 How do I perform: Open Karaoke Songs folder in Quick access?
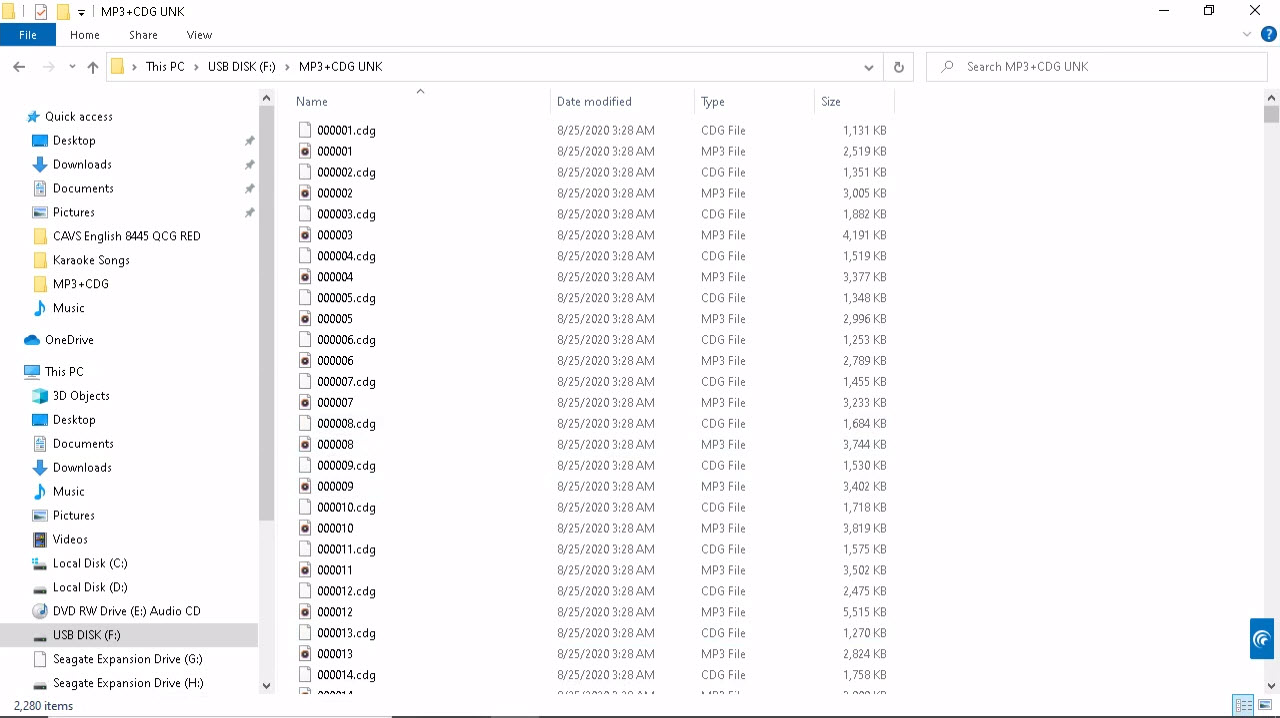[91, 260]
